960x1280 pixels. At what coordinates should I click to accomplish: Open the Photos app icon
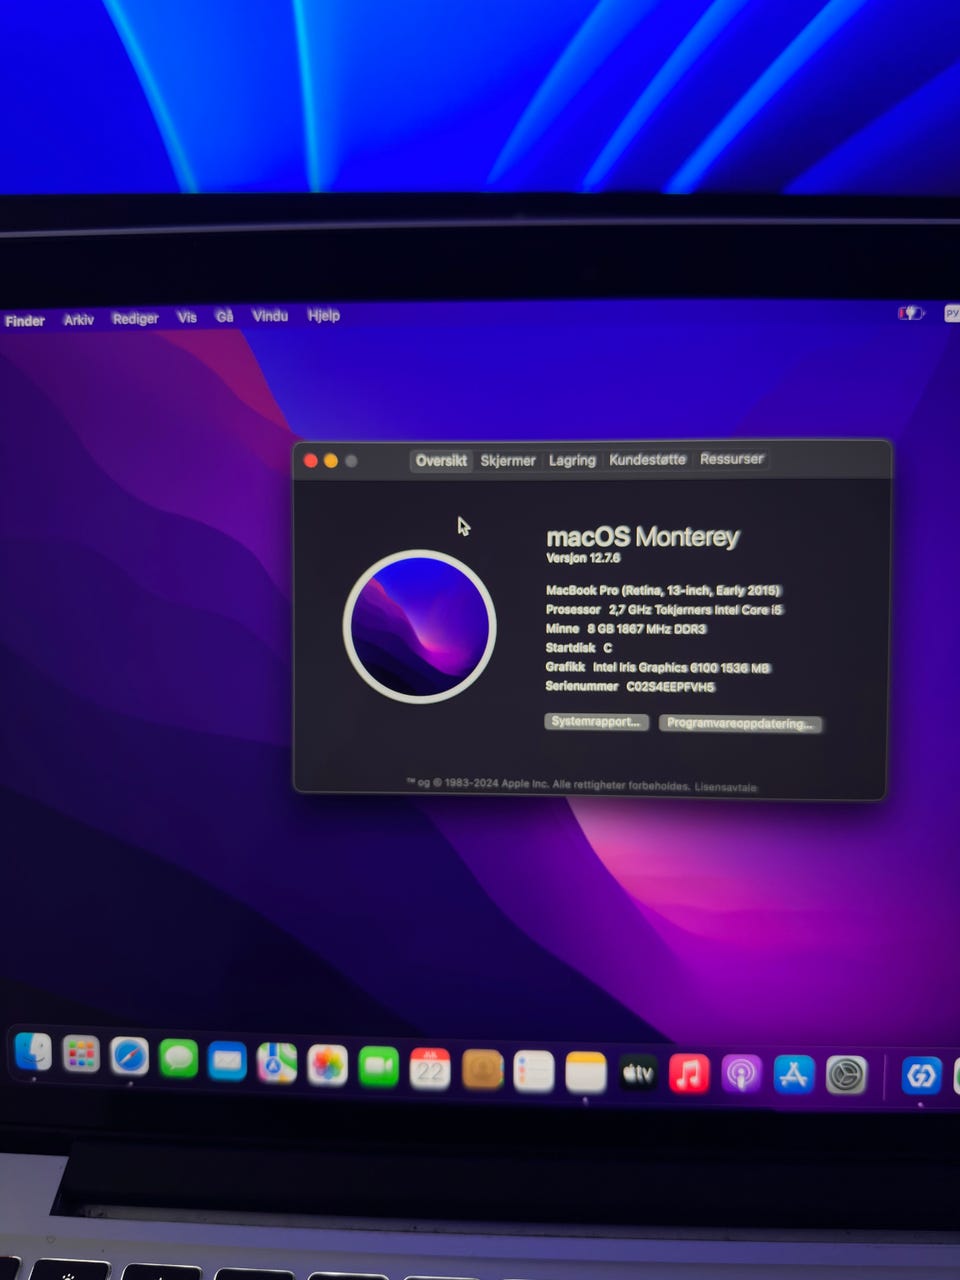(x=327, y=1065)
